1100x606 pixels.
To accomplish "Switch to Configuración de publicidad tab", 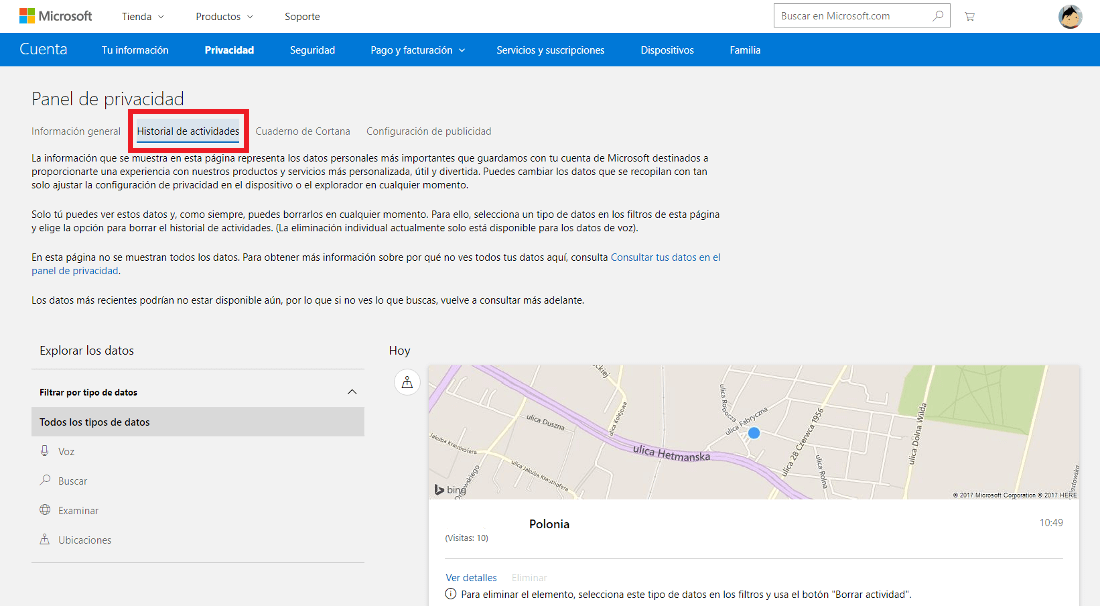I will (x=429, y=131).
